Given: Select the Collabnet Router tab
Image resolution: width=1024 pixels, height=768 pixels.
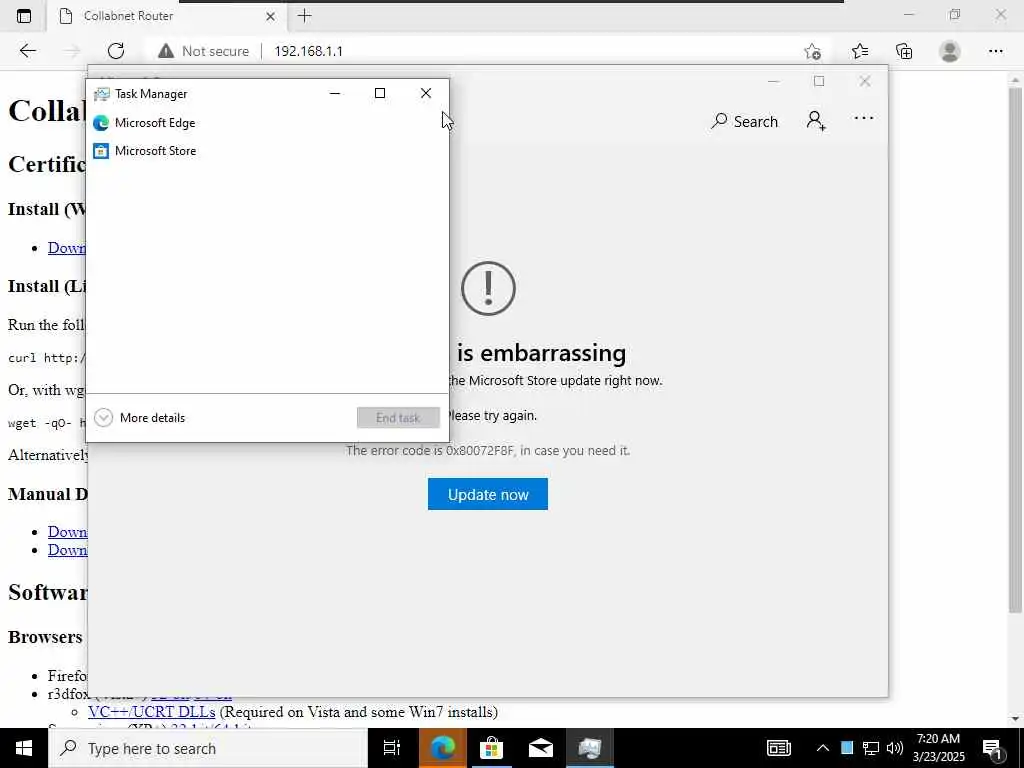Looking at the screenshot, I should pos(167,16).
